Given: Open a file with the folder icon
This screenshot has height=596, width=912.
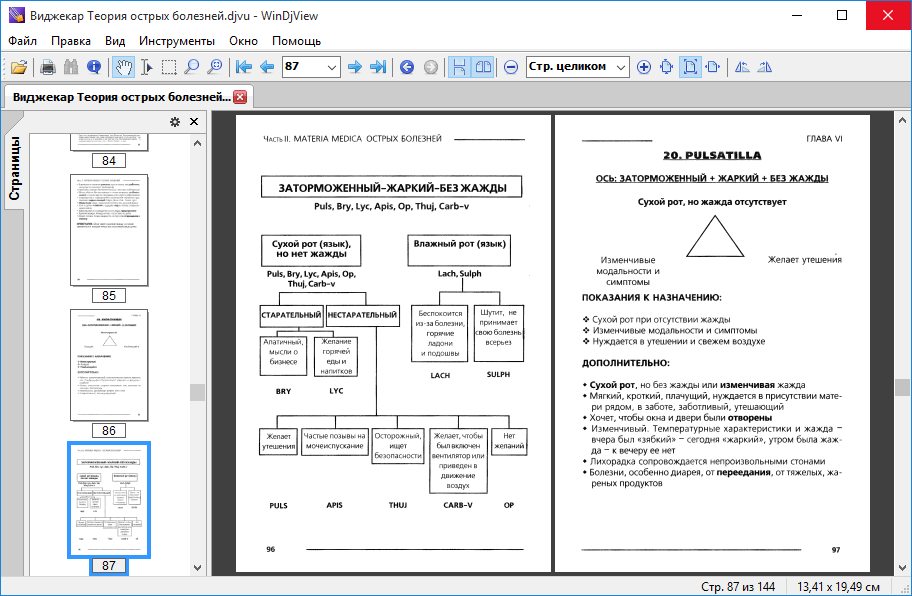Looking at the screenshot, I should pos(19,67).
